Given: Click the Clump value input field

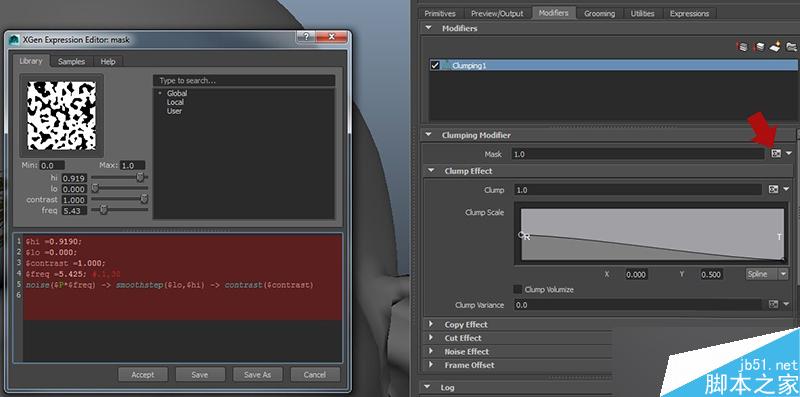Looking at the screenshot, I should pos(638,190).
